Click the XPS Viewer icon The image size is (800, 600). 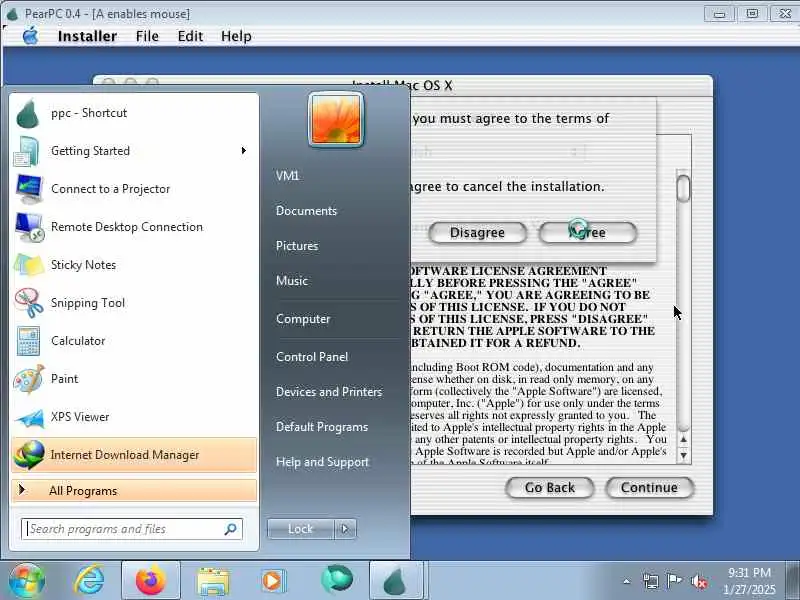(30, 417)
